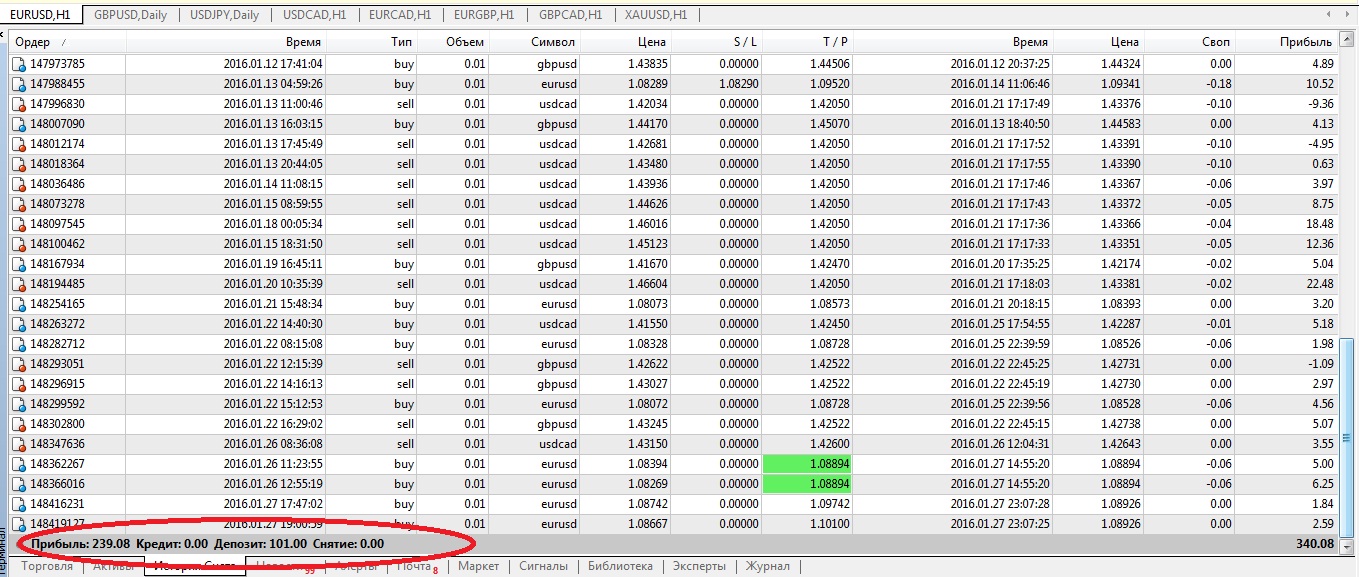Image resolution: width=1359 pixels, height=577 pixels.
Task: Click the green T/P cell 1.08894 of order 148362267
Action: point(807,464)
